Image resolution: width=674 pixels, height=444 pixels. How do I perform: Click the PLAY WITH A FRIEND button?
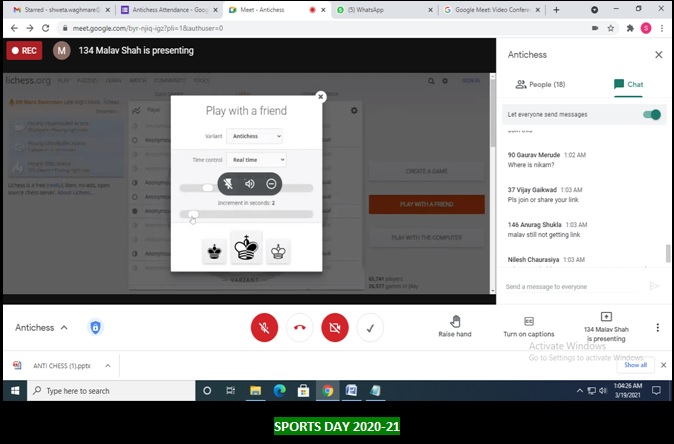click(426, 204)
